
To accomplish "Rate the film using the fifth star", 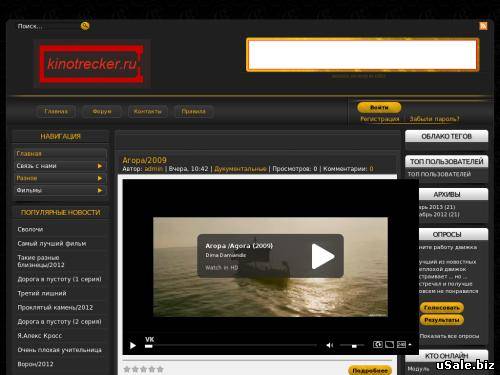I will point(160,369).
